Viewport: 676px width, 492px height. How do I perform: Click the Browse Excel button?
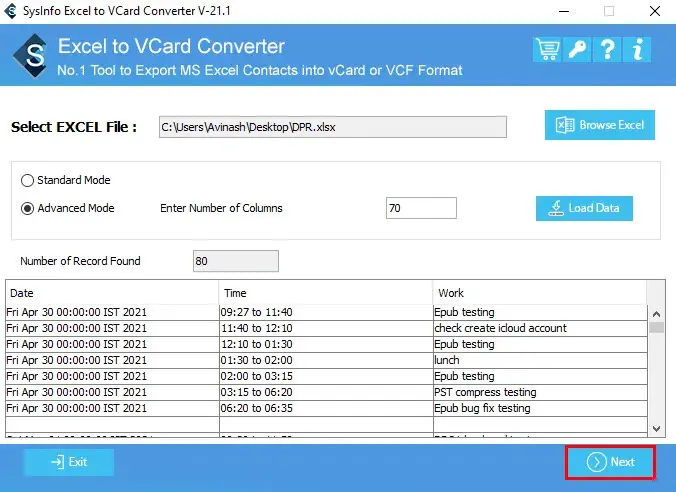(x=600, y=125)
